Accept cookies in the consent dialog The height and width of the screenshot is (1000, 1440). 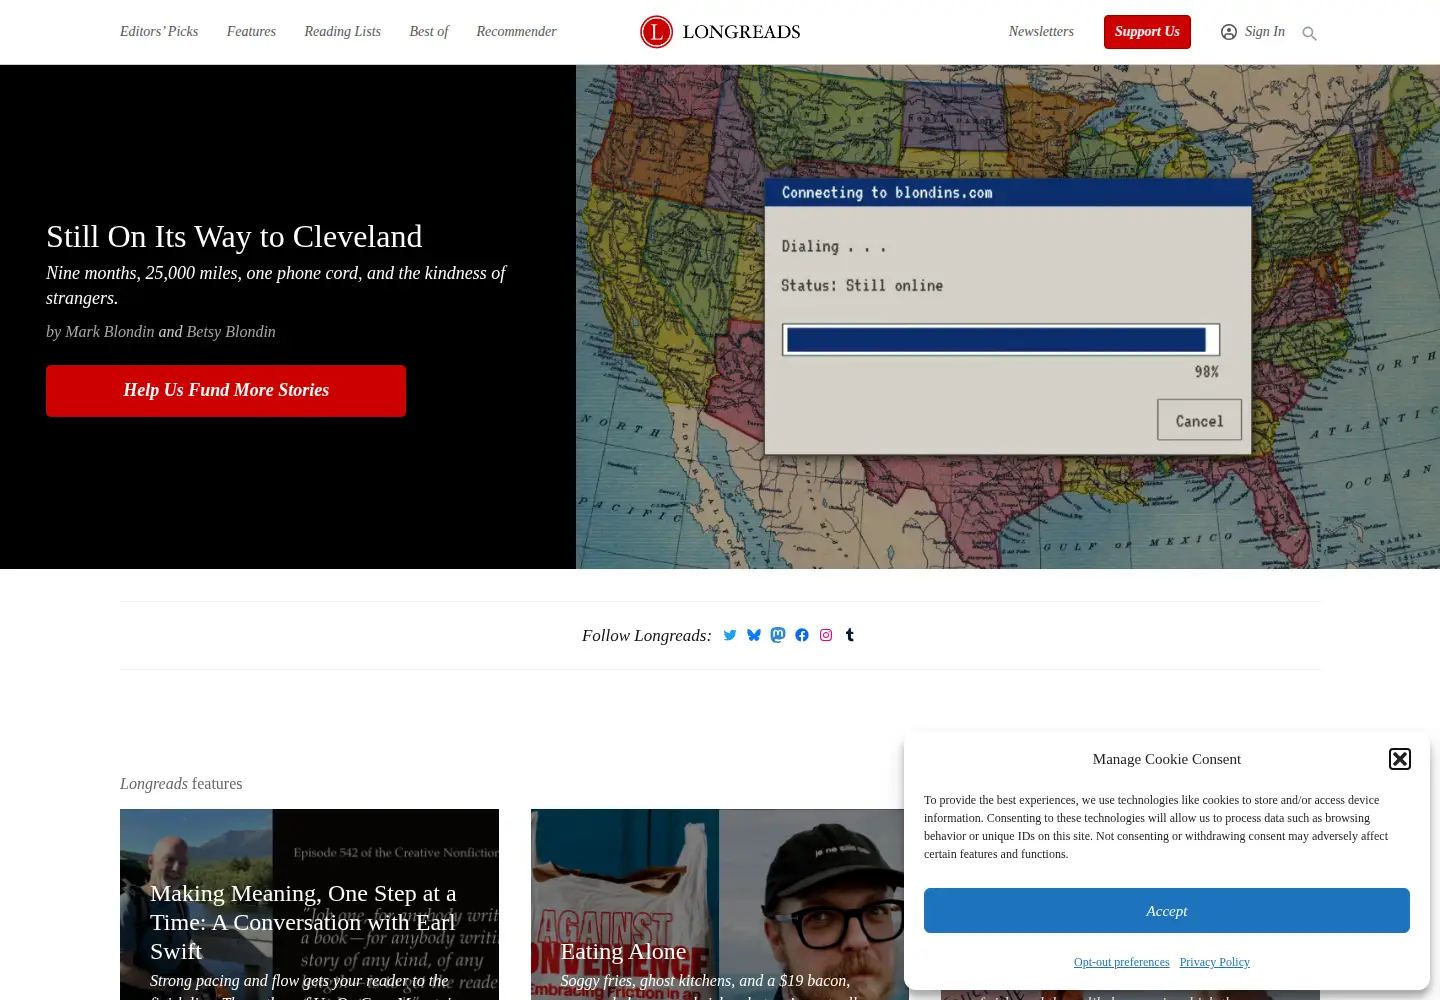coord(1167,911)
